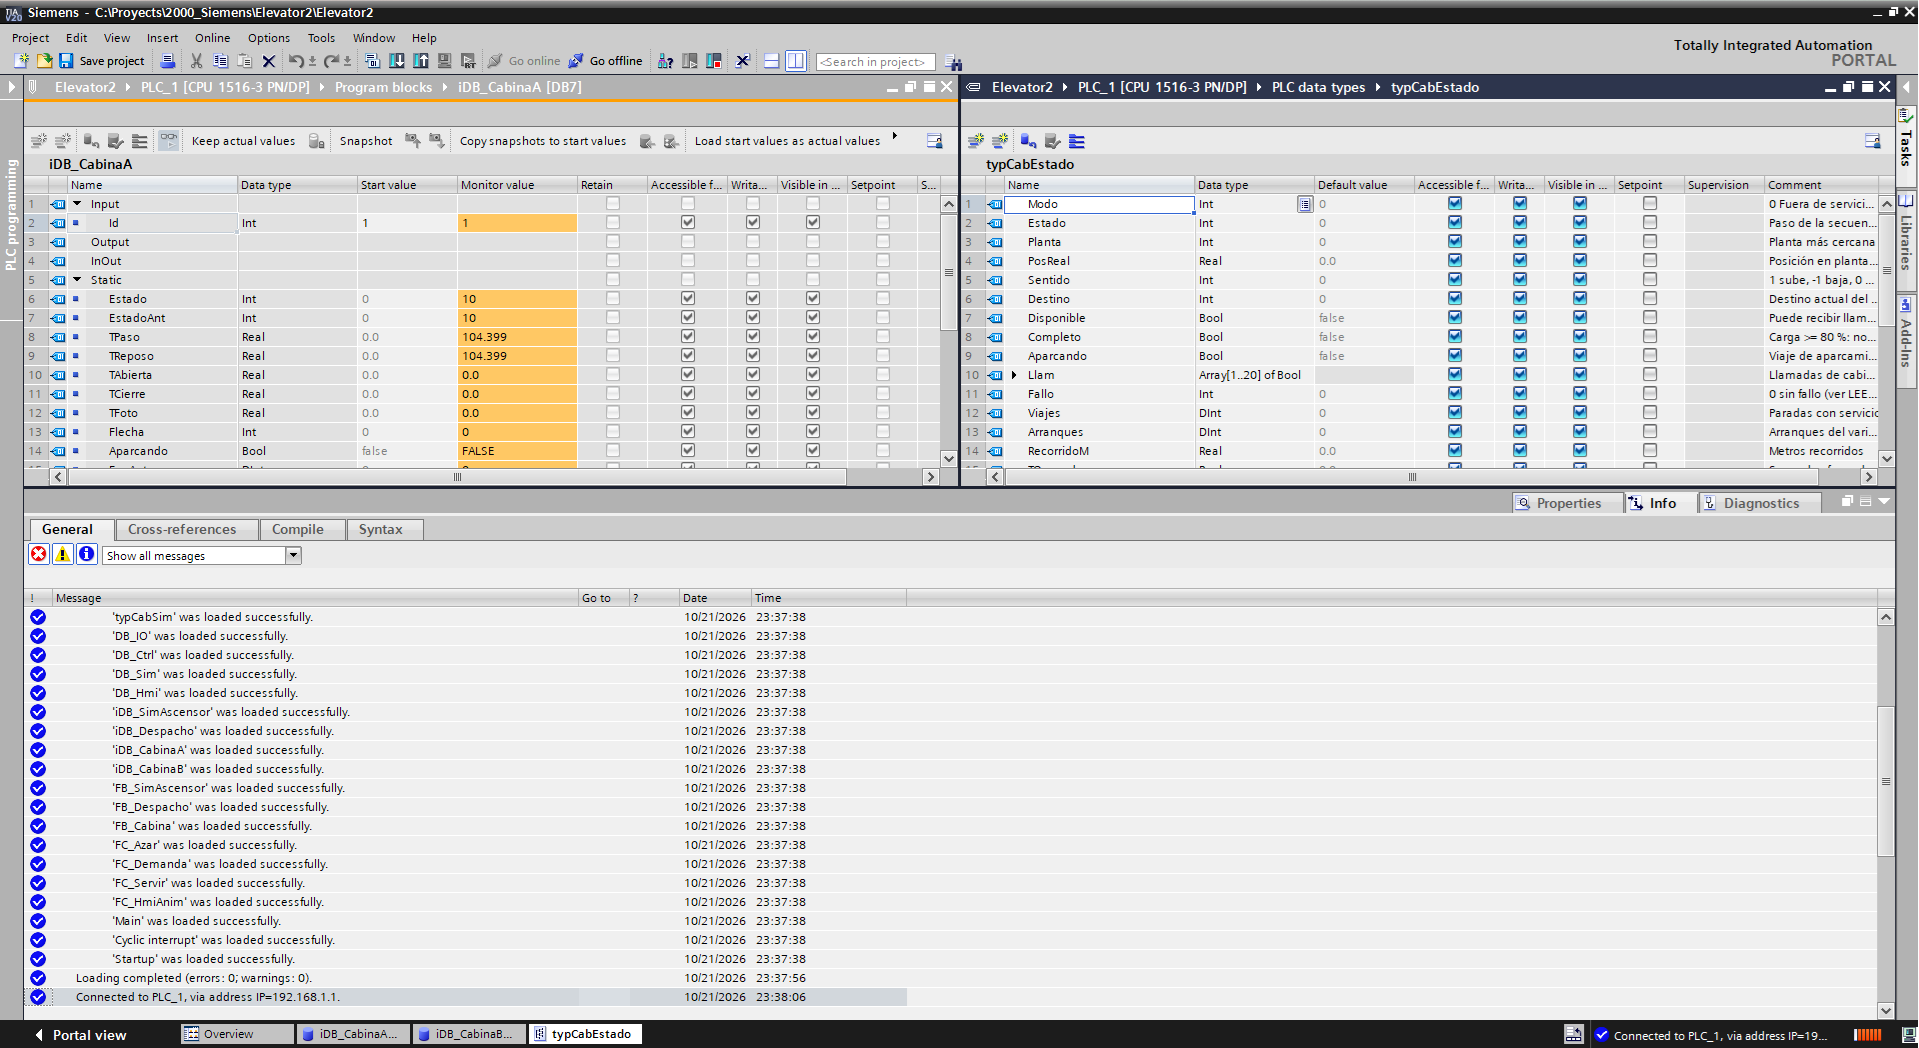Click the Cut scissors icon
Image resolution: width=1919 pixels, height=1048 pixels.
[x=196, y=61]
